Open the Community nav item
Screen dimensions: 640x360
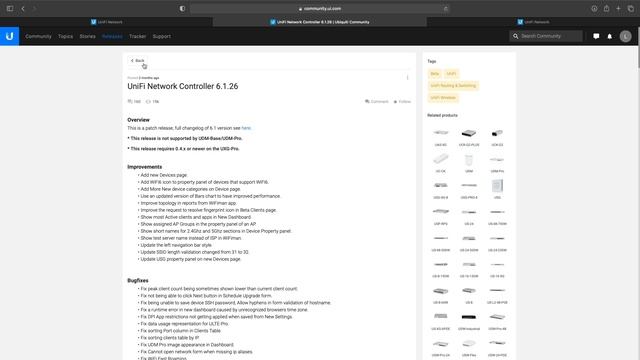click(x=38, y=36)
